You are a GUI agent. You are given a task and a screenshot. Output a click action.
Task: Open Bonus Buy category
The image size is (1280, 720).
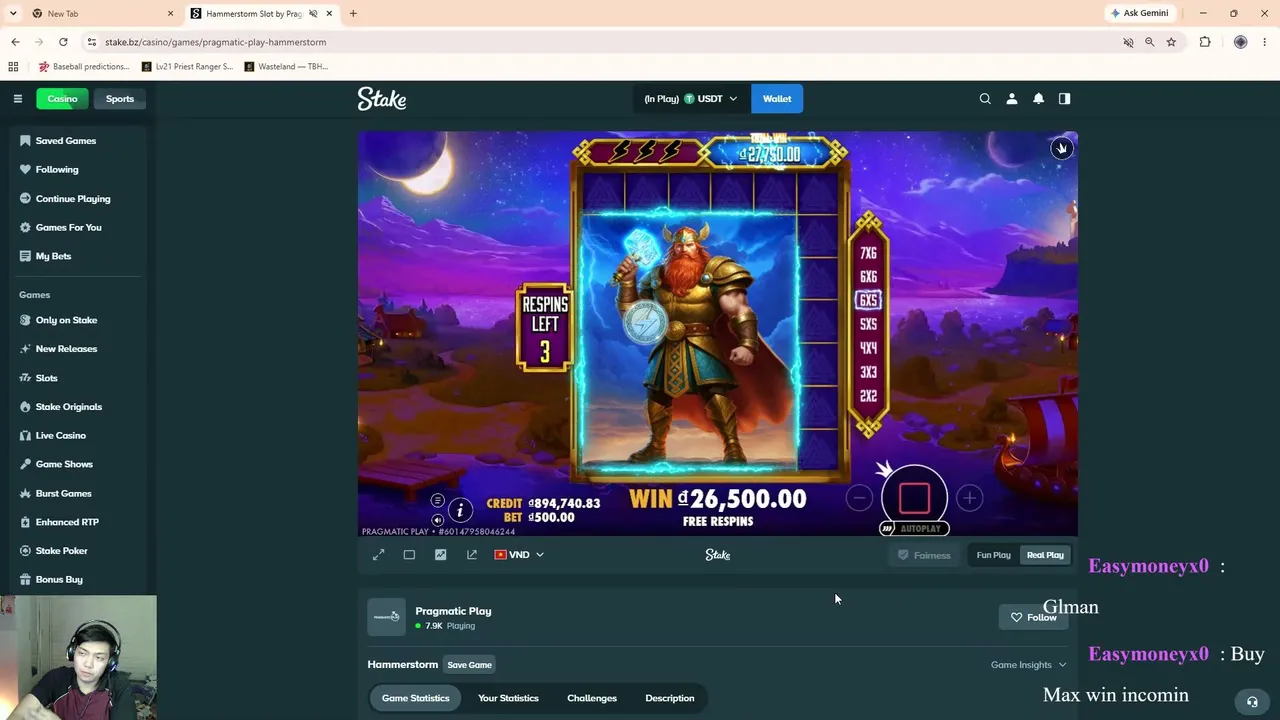point(59,580)
